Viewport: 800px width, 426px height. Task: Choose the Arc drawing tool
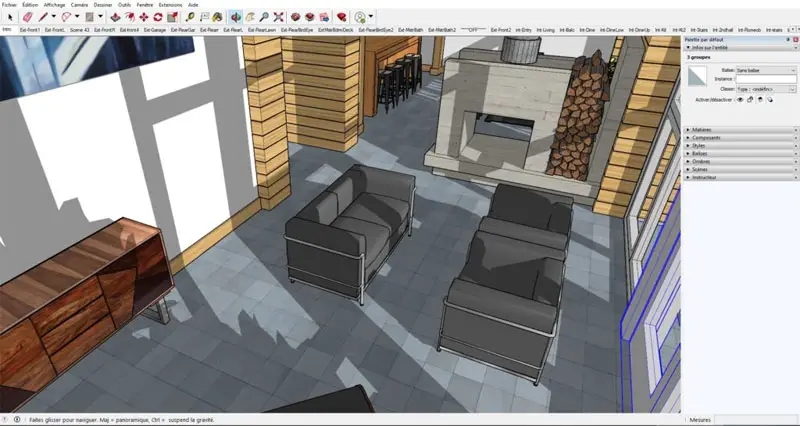(x=66, y=17)
